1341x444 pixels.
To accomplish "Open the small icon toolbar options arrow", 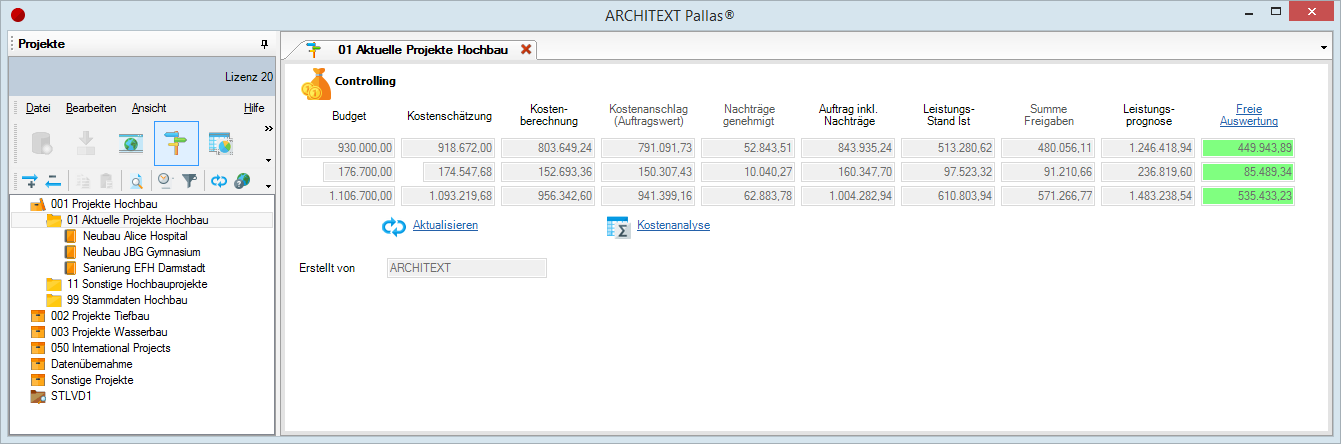I will pyautogui.click(x=268, y=186).
